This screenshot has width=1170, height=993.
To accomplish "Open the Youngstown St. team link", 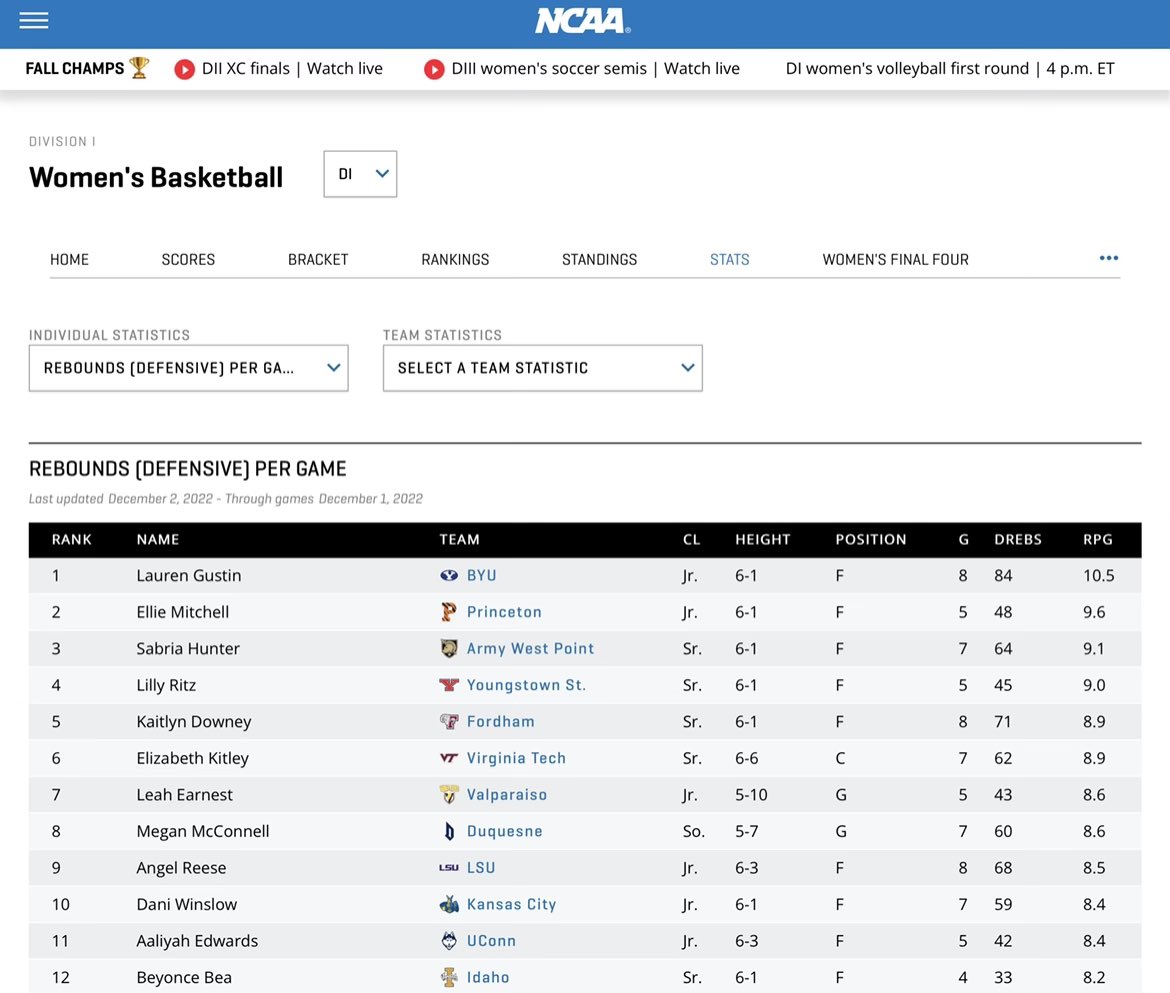I will [x=526, y=685].
